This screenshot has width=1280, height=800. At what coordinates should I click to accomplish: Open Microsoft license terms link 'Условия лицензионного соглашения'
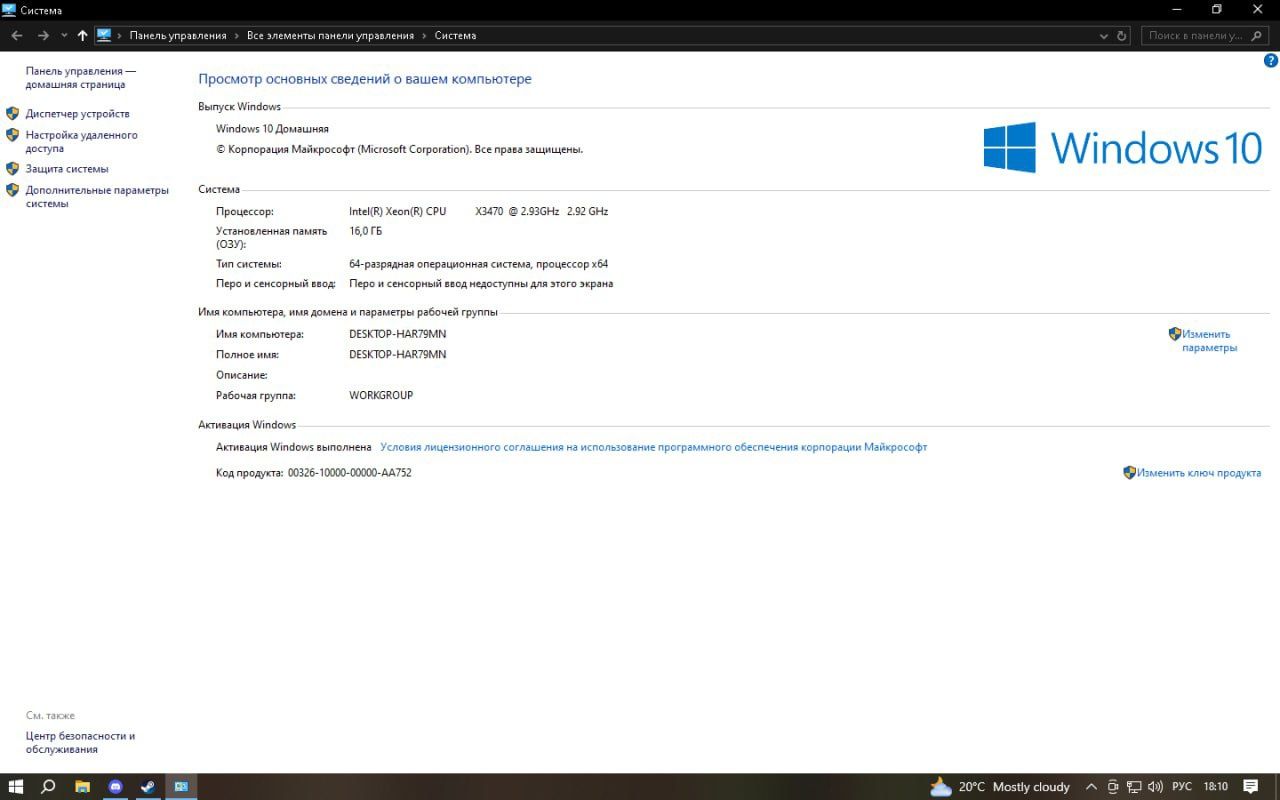pyautogui.click(x=653, y=447)
